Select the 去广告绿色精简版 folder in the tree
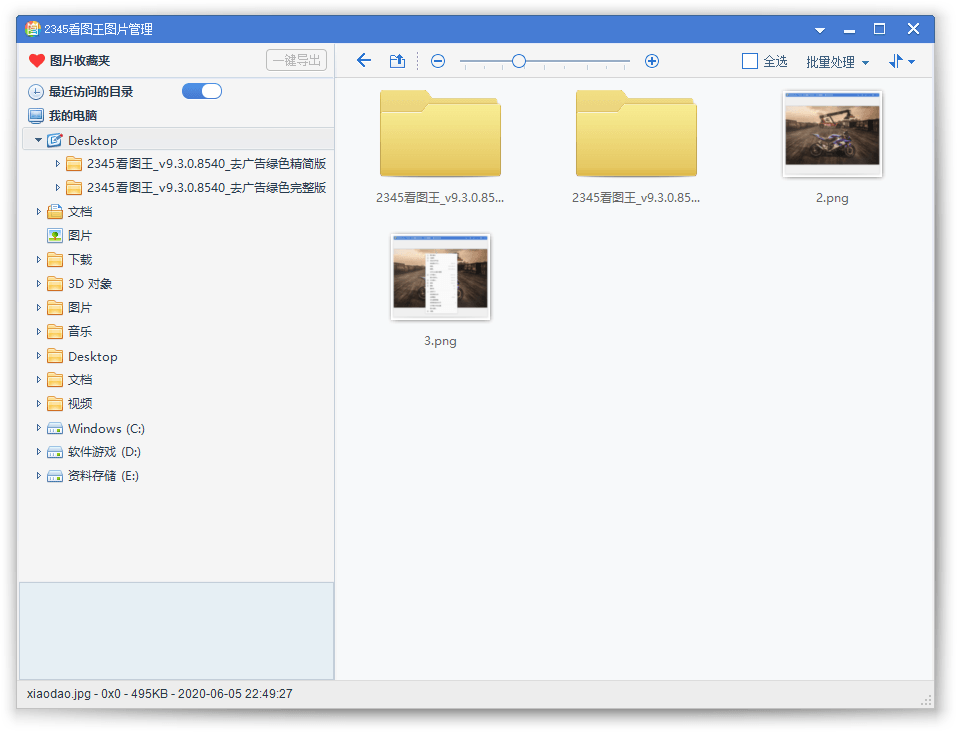 click(206, 164)
